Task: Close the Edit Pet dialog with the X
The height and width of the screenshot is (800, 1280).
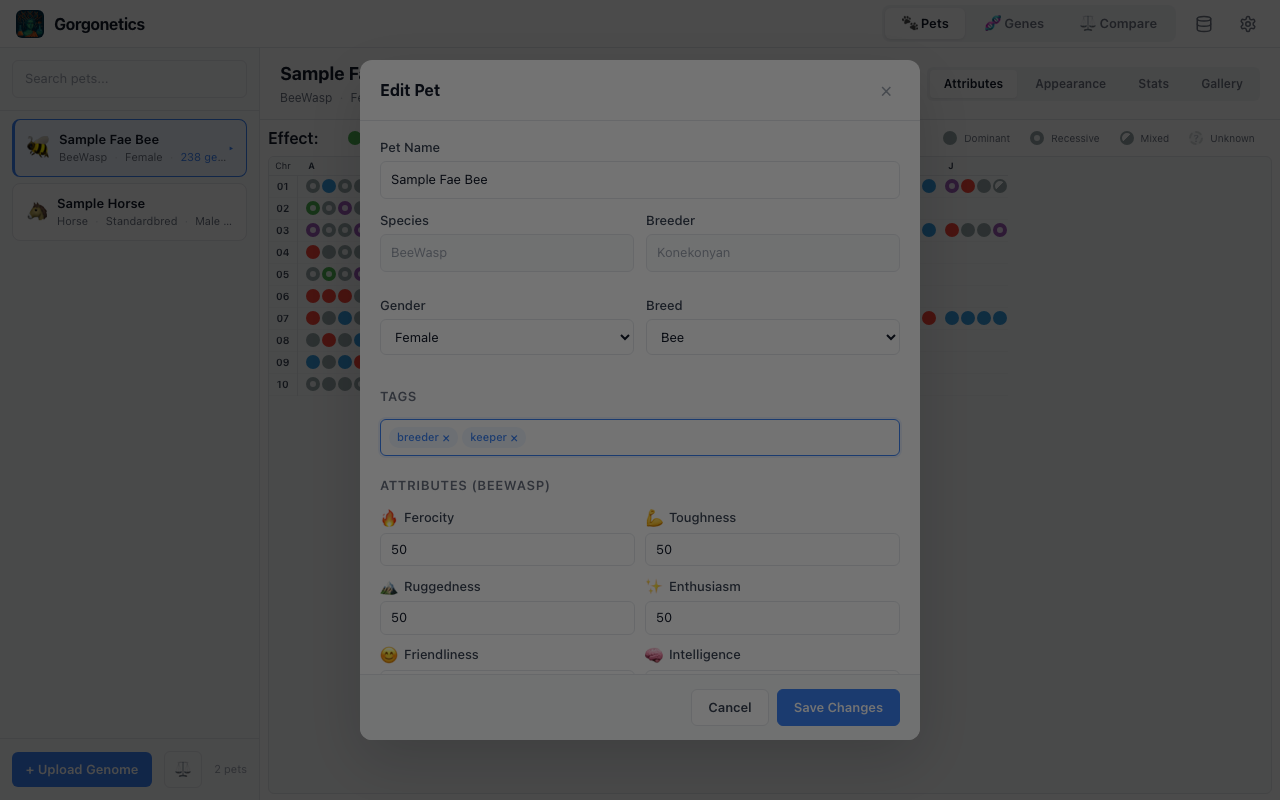Action: click(886, 91)
